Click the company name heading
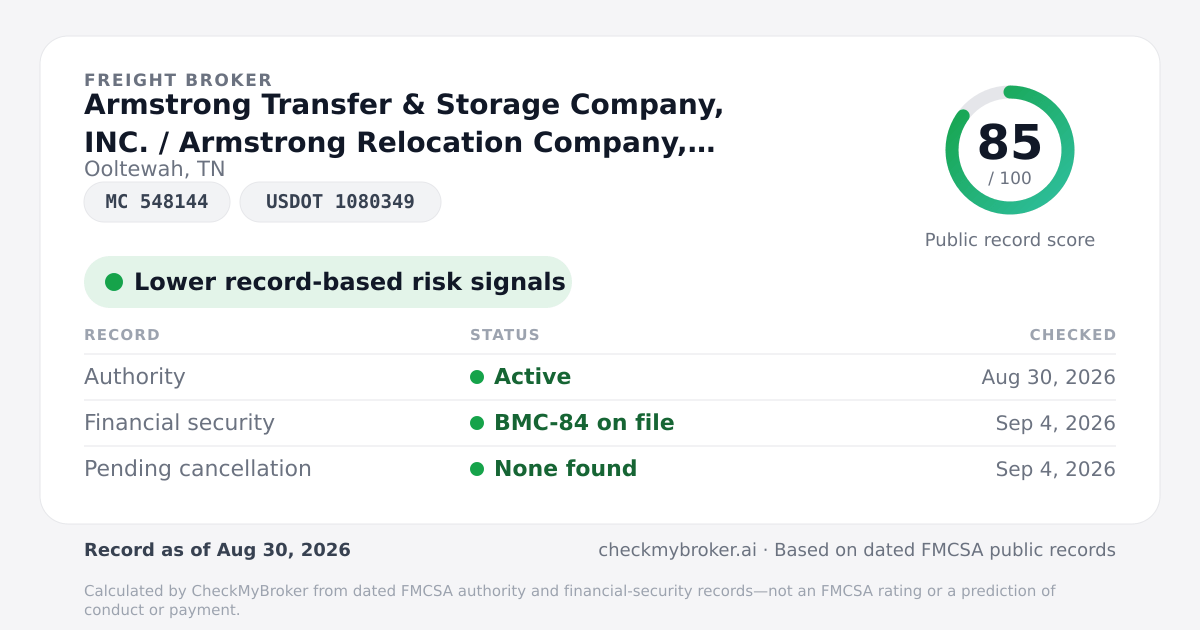The width and height of the screenshot is (1200, 630). coord(404,123)
